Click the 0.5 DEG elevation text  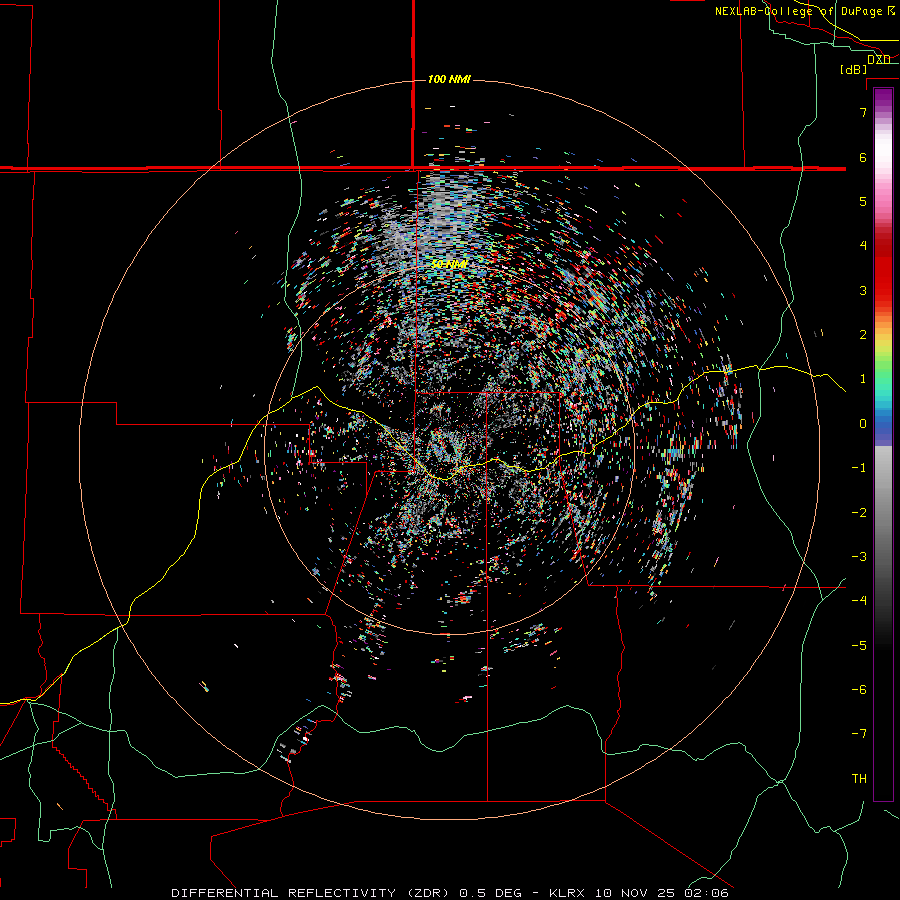[x=491, y=893]
